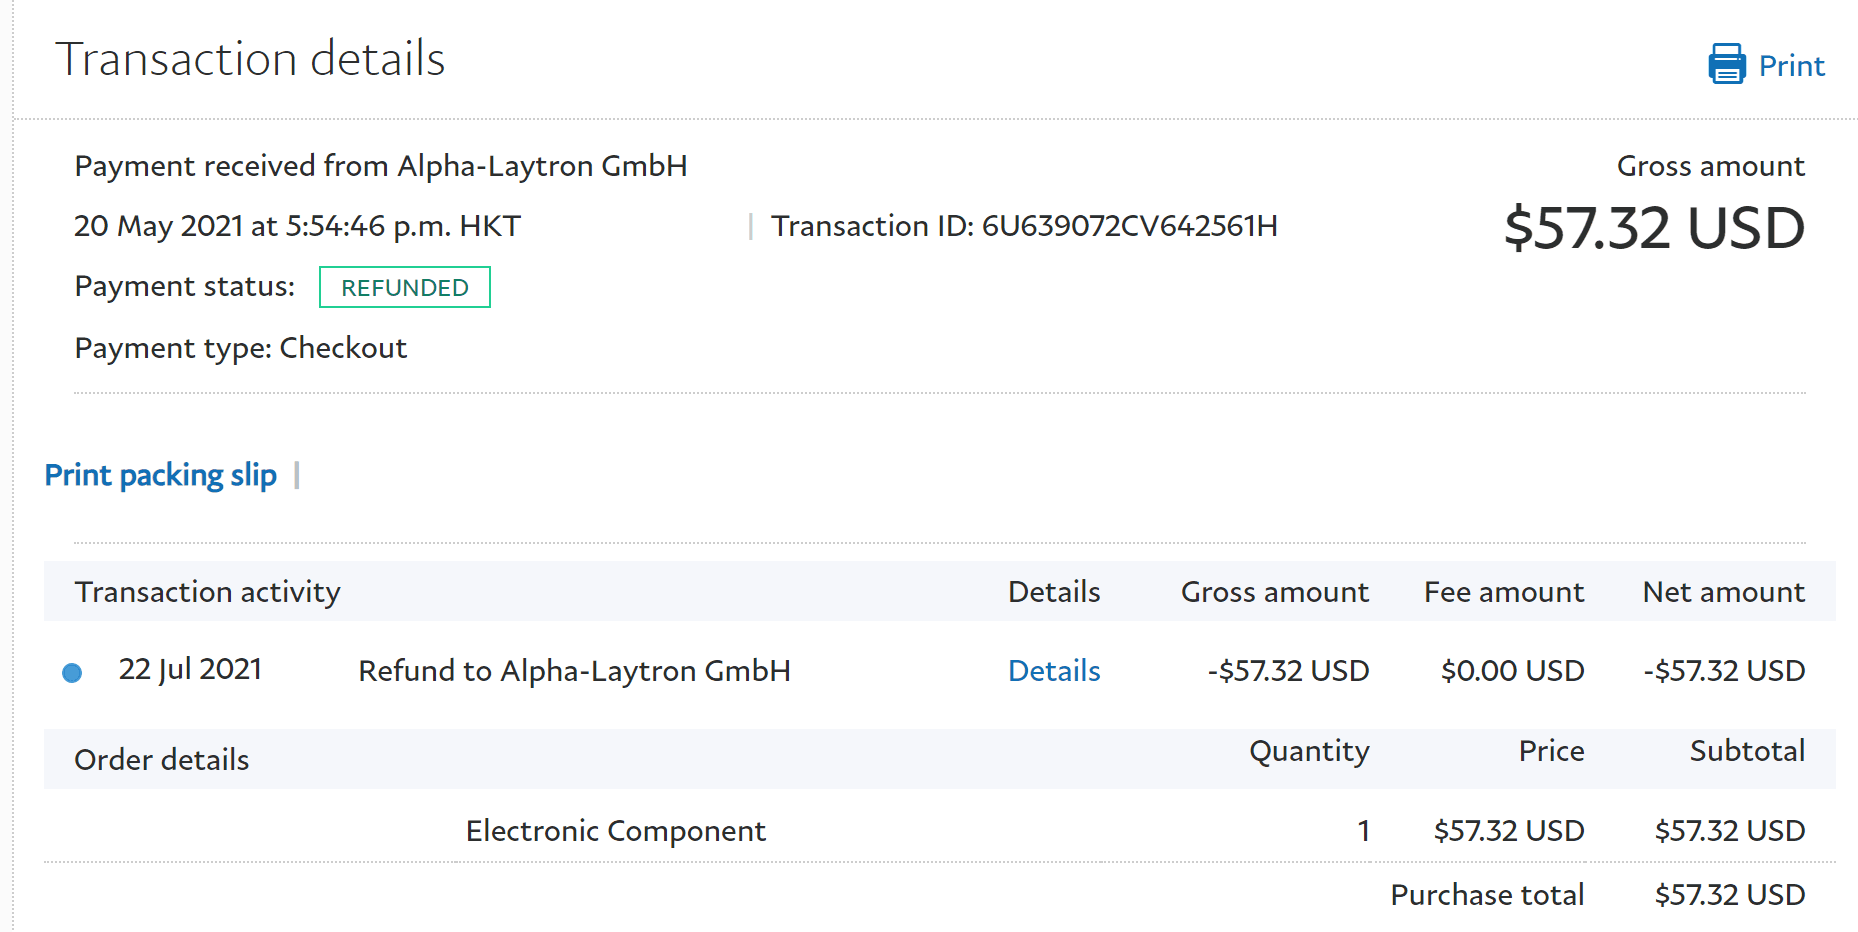This screenshot has height=932, width=1858.
Task: Click the Alpha-Laytron GmbH payment sender line
Action: 381,166
